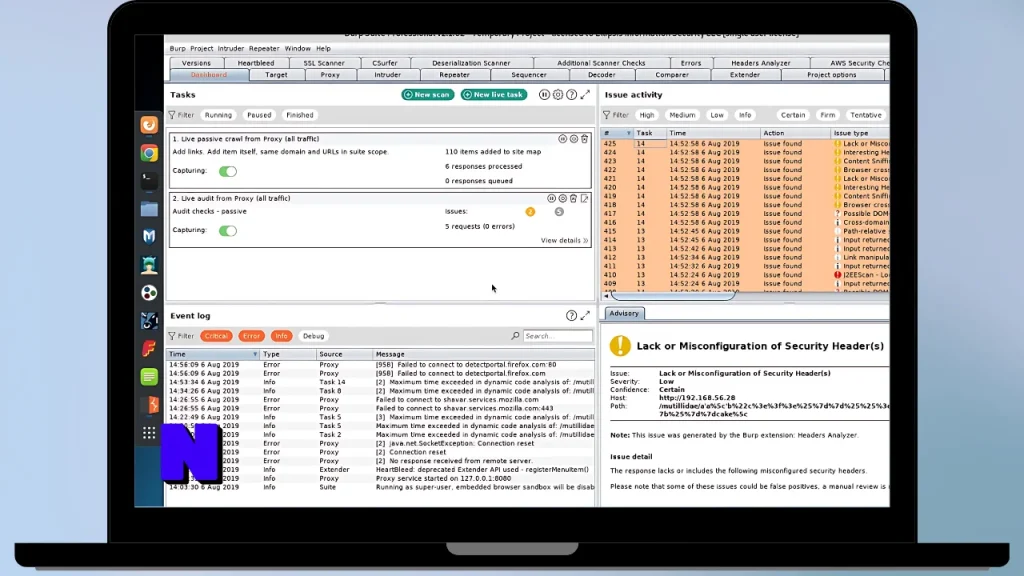Image resolution: width=1024 pixels, height=576 pixels.
Task: Click the New live task button
Action: click(494, 95)
